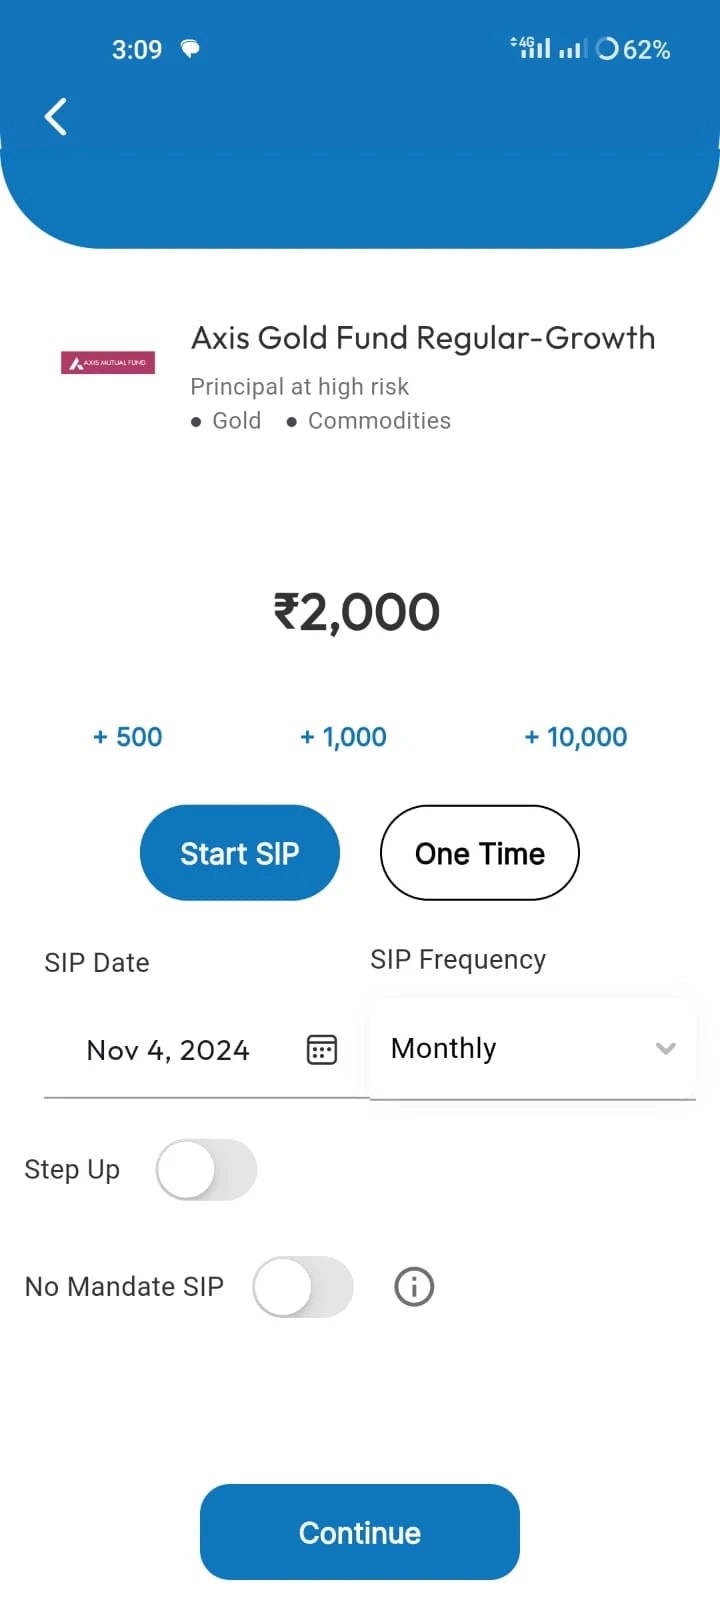Tap the No Mandate SIP info icon
This screenshot has width=720, height=1600.
point(414,1286)
